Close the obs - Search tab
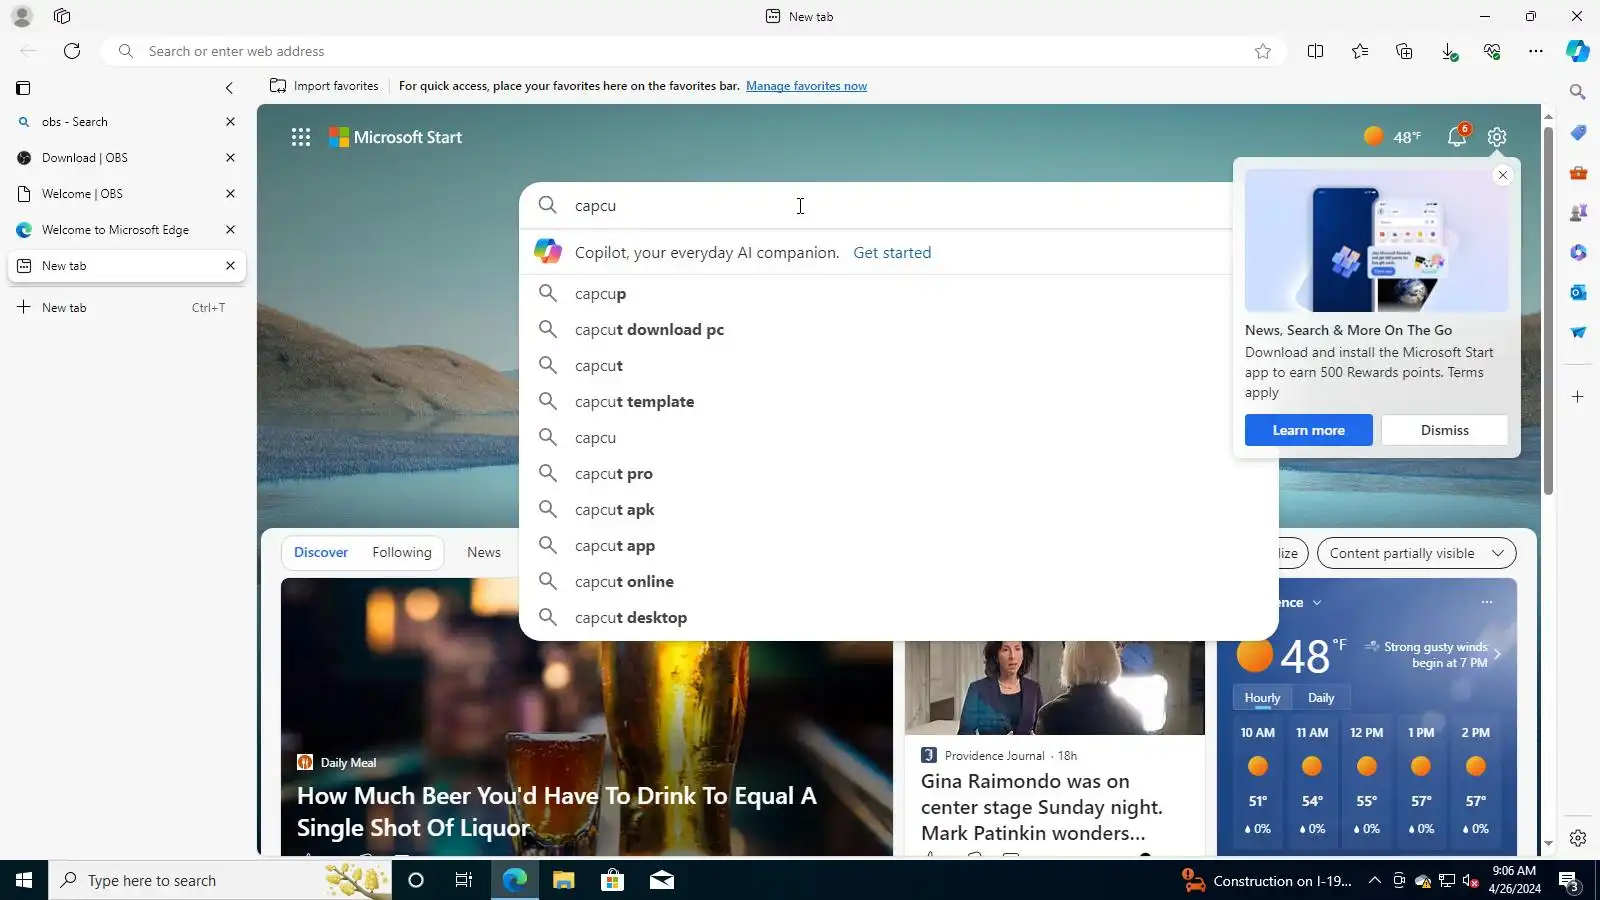Screen dimensions: 1600x900 [230, 122]
